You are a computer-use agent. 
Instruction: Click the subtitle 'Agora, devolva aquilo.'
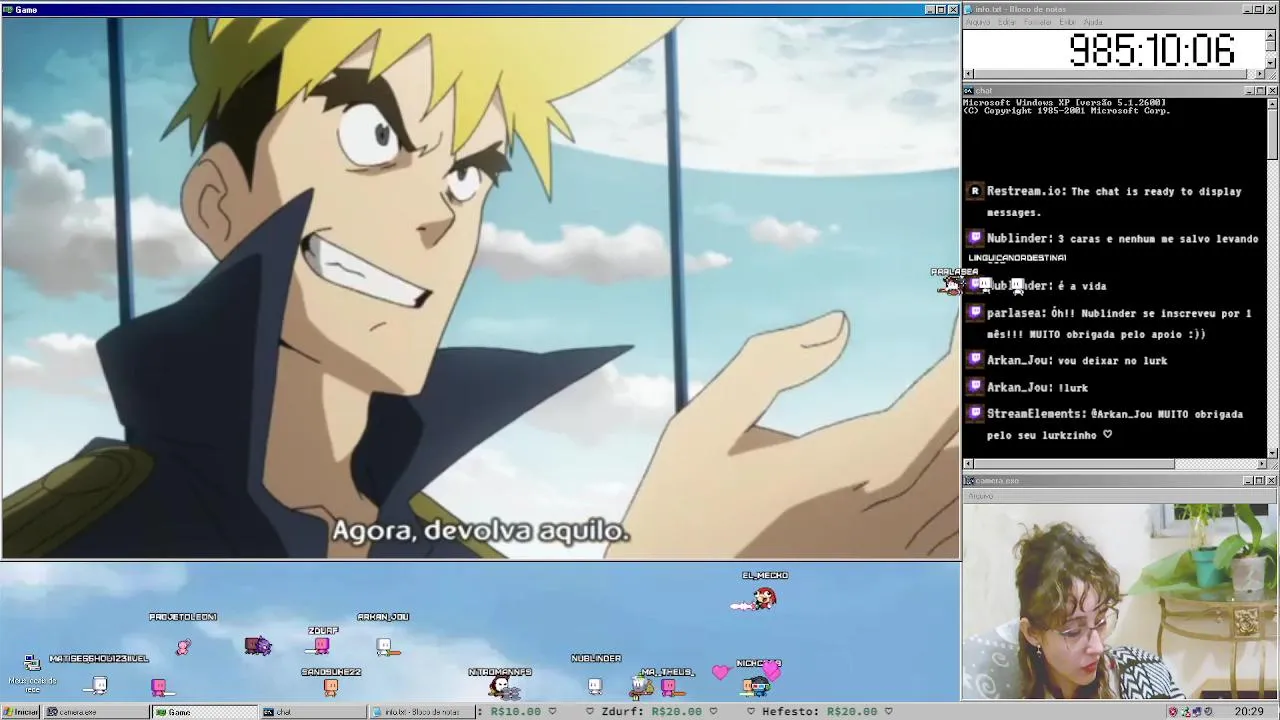coord(481,531)
